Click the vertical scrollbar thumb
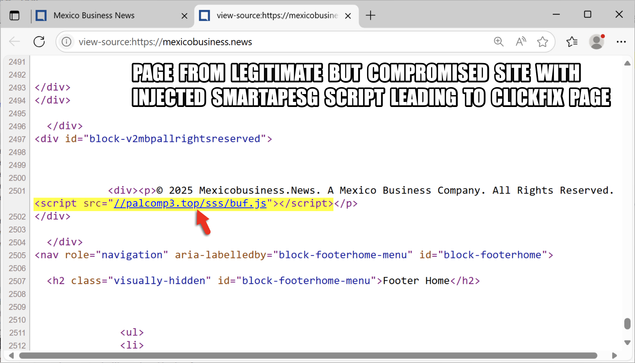 tap(627, 324)
